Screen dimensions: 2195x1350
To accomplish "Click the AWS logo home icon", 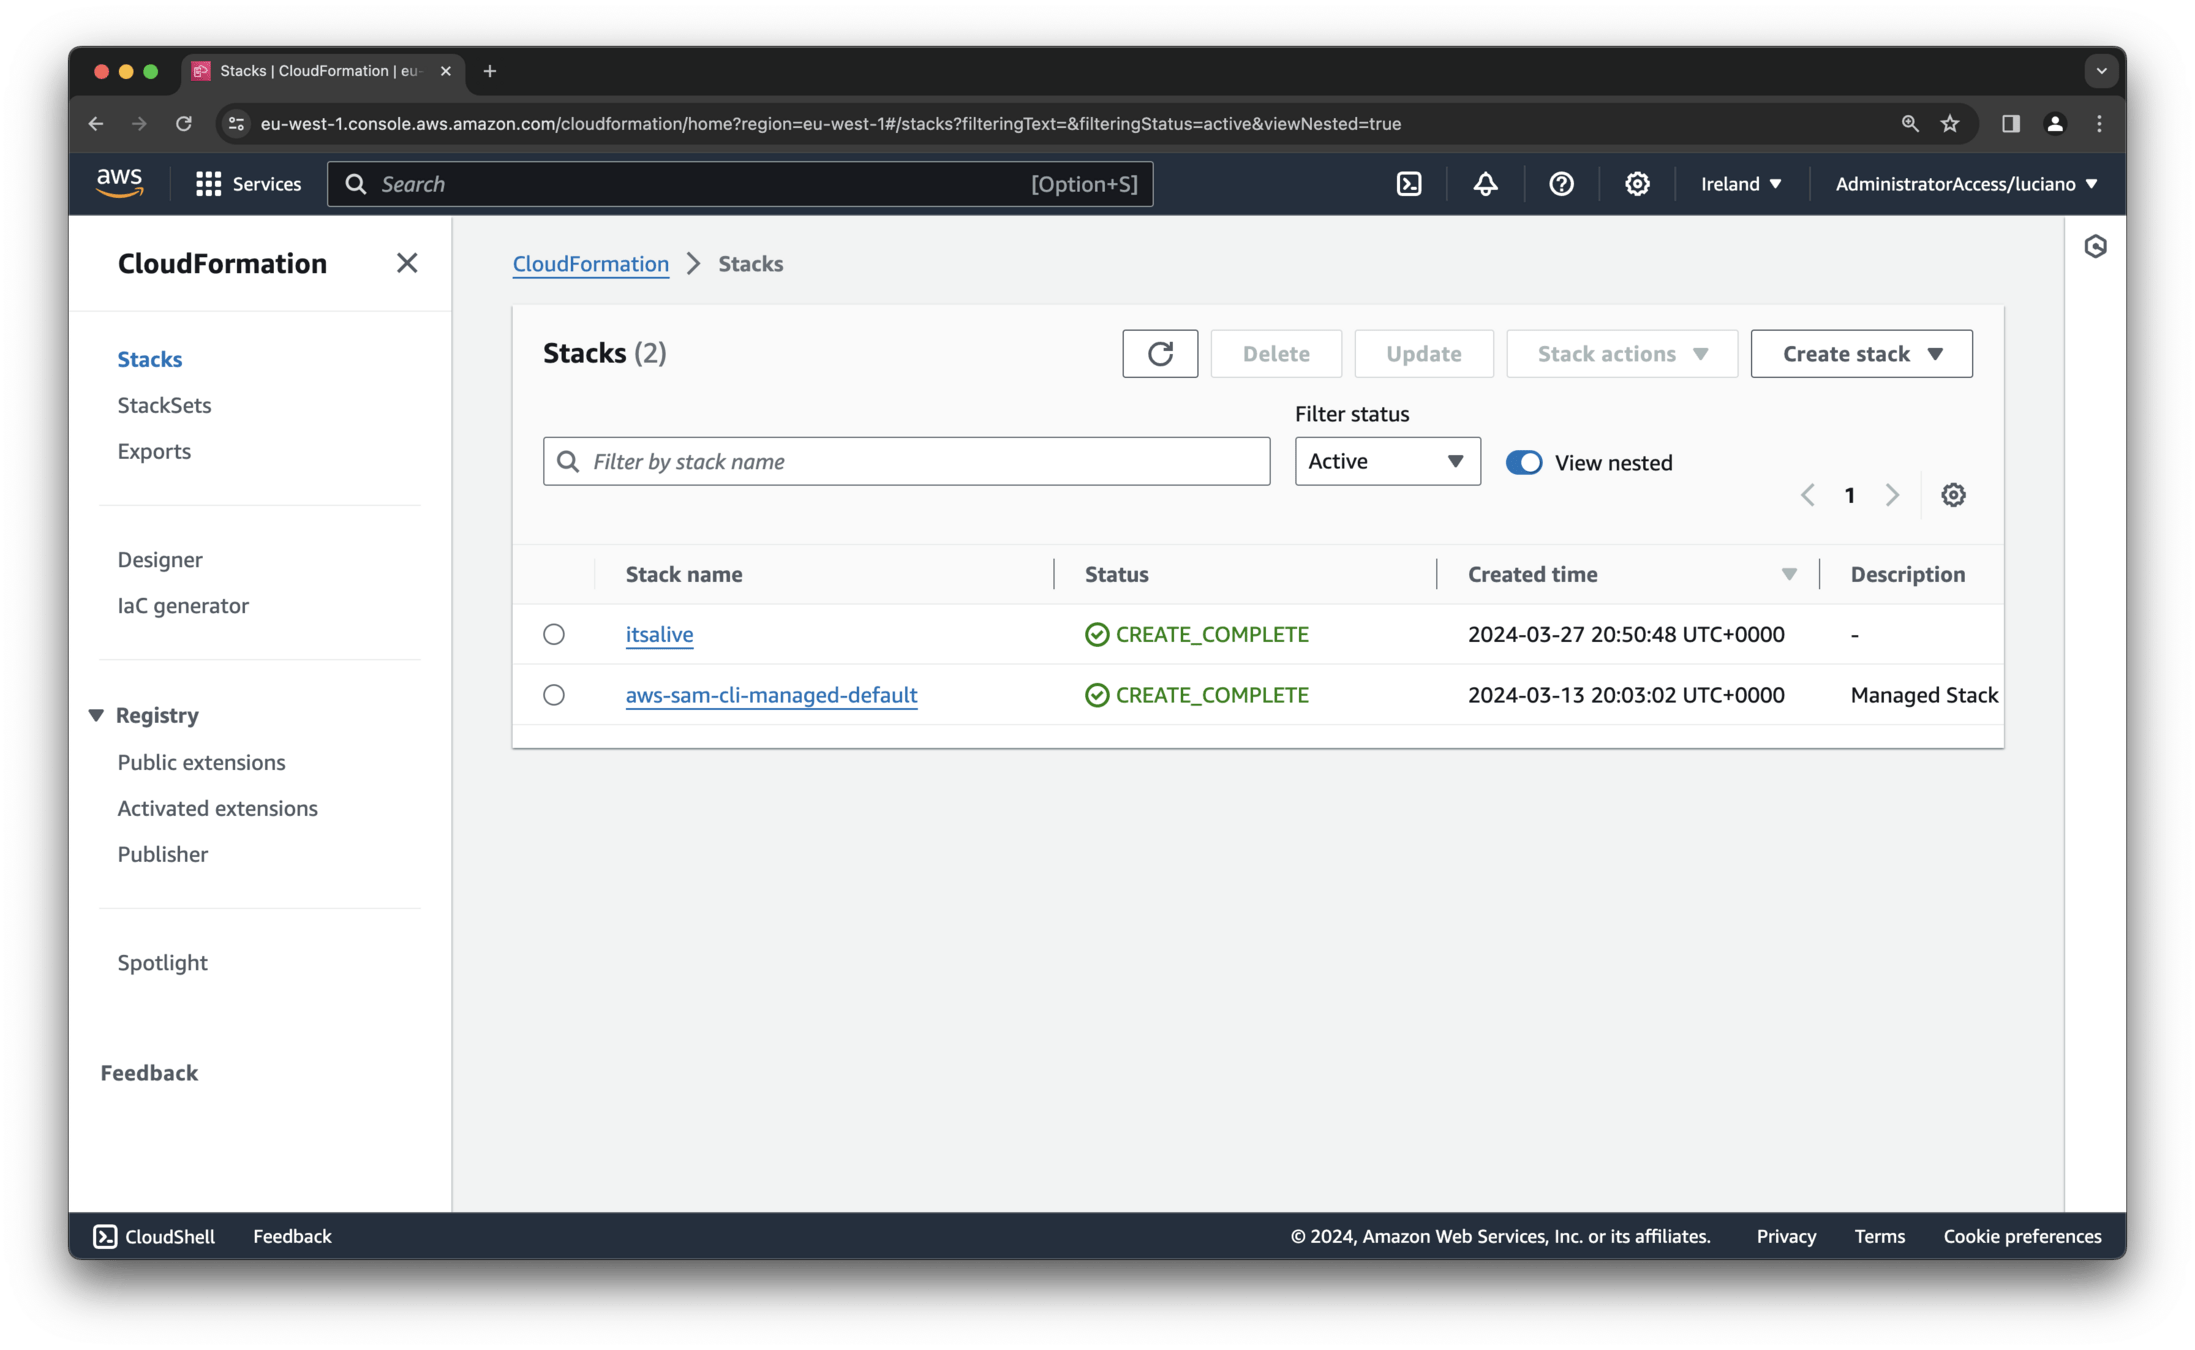I will [120, 183].
